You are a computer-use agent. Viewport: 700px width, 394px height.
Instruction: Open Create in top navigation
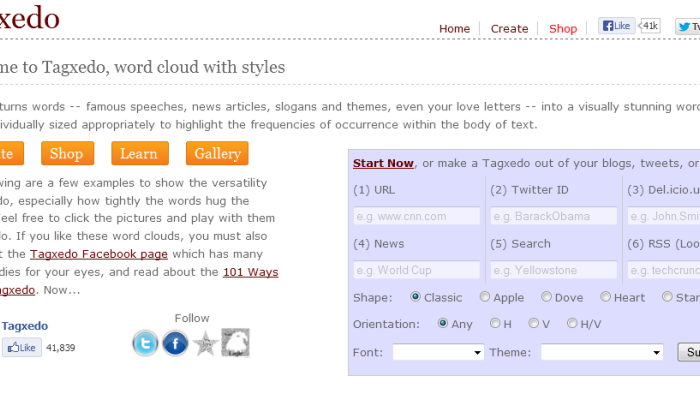point(509,29)
